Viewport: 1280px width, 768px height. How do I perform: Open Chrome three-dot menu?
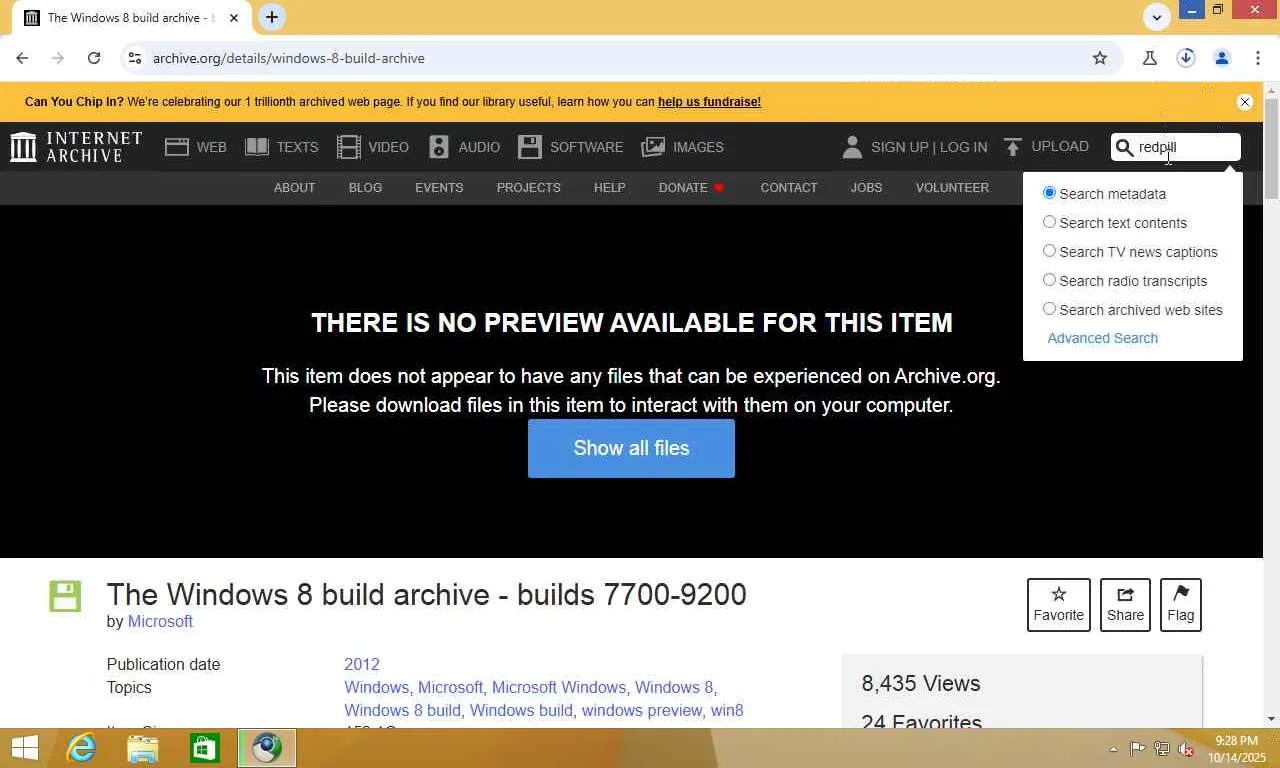pyautogui.click(x=1258, y=58)
